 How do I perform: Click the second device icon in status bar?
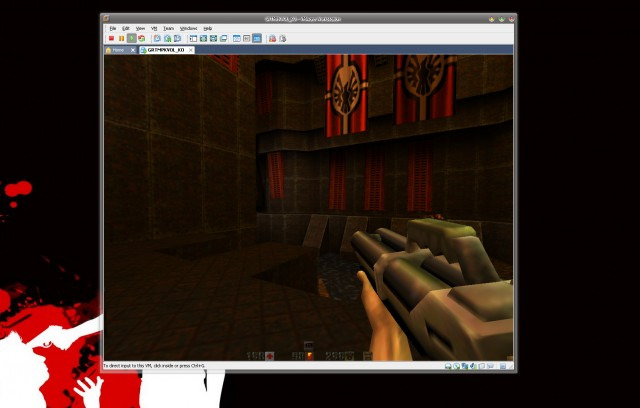point(456,366)
